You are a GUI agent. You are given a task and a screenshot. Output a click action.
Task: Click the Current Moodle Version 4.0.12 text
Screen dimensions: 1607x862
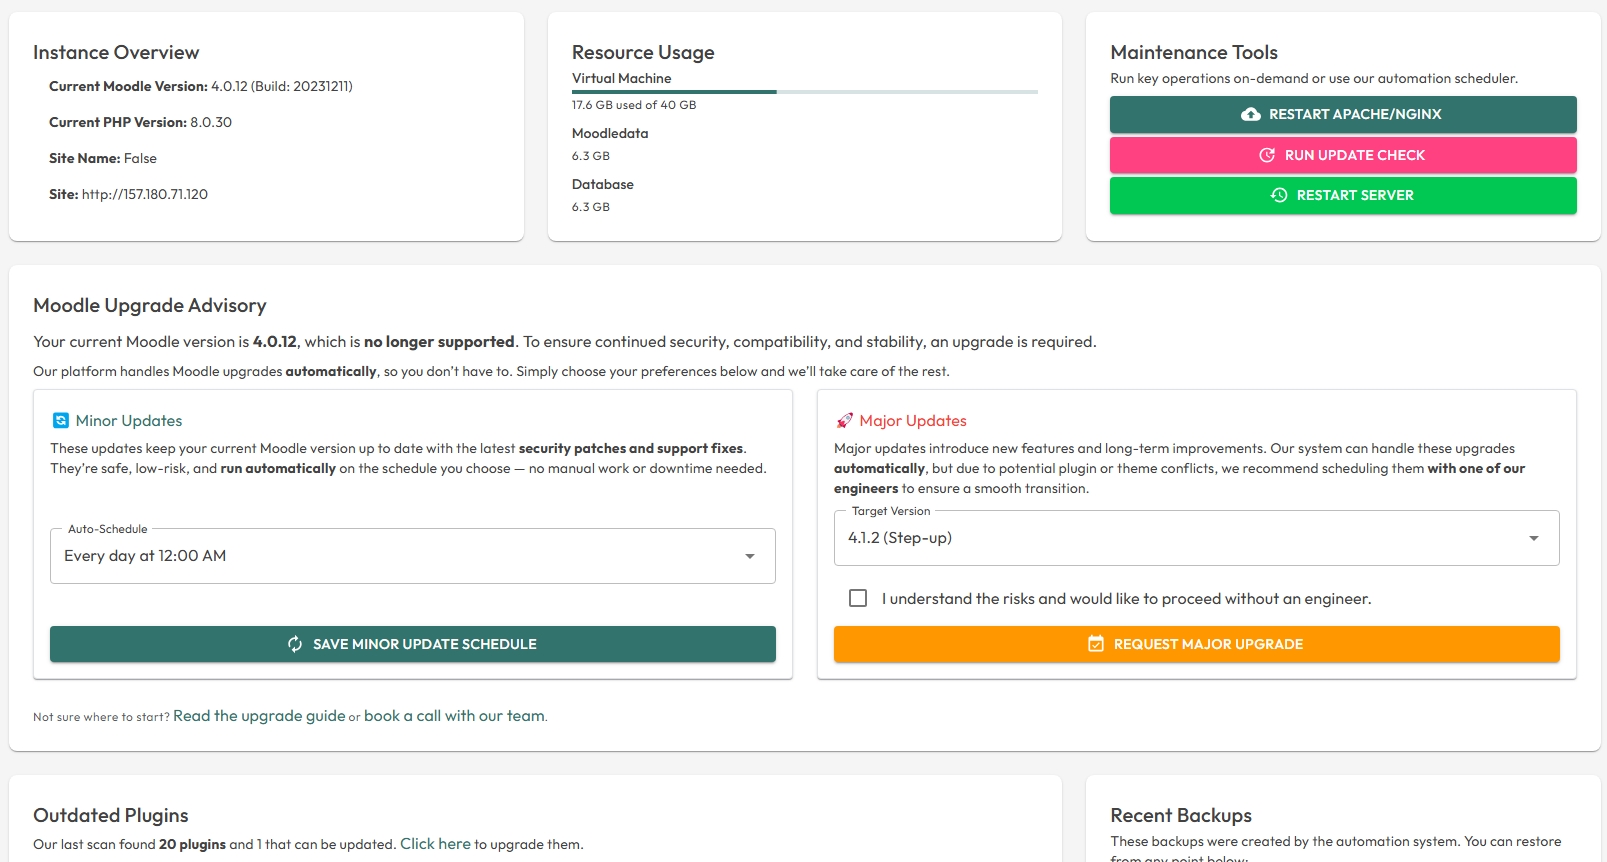[x=201, y=86]
